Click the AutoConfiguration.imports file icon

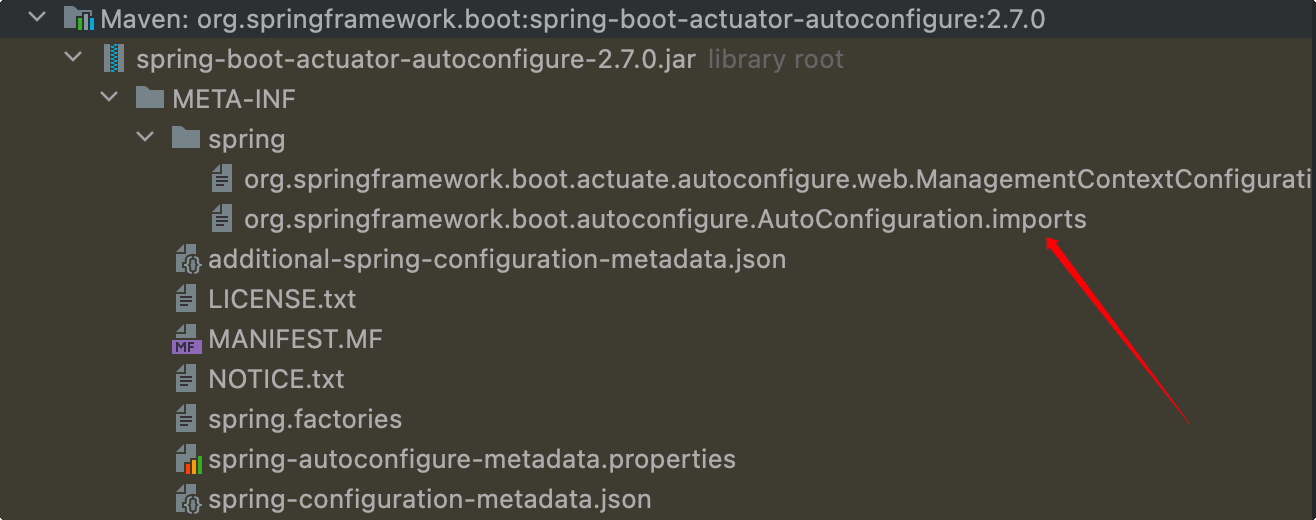(222, 219)
